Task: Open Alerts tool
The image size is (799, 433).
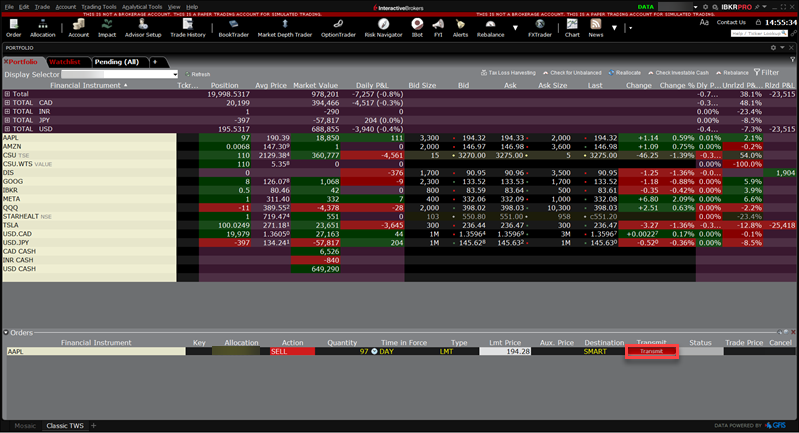Action: 460,28
